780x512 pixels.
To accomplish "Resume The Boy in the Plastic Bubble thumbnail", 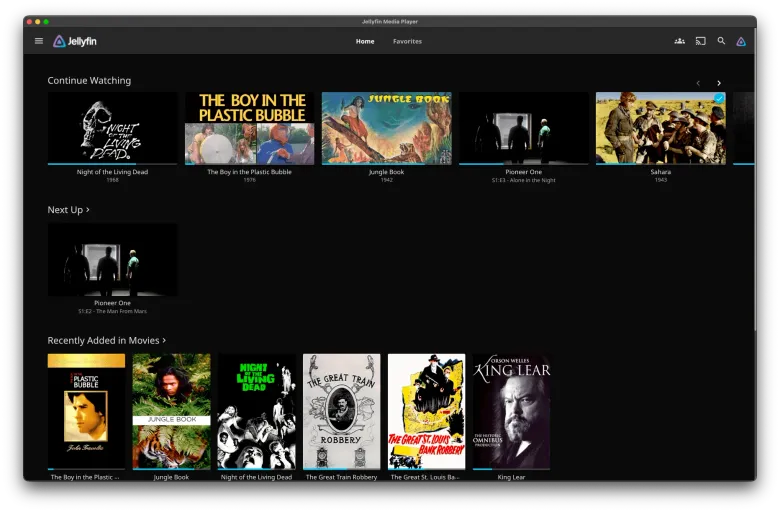I will point(249,128).
